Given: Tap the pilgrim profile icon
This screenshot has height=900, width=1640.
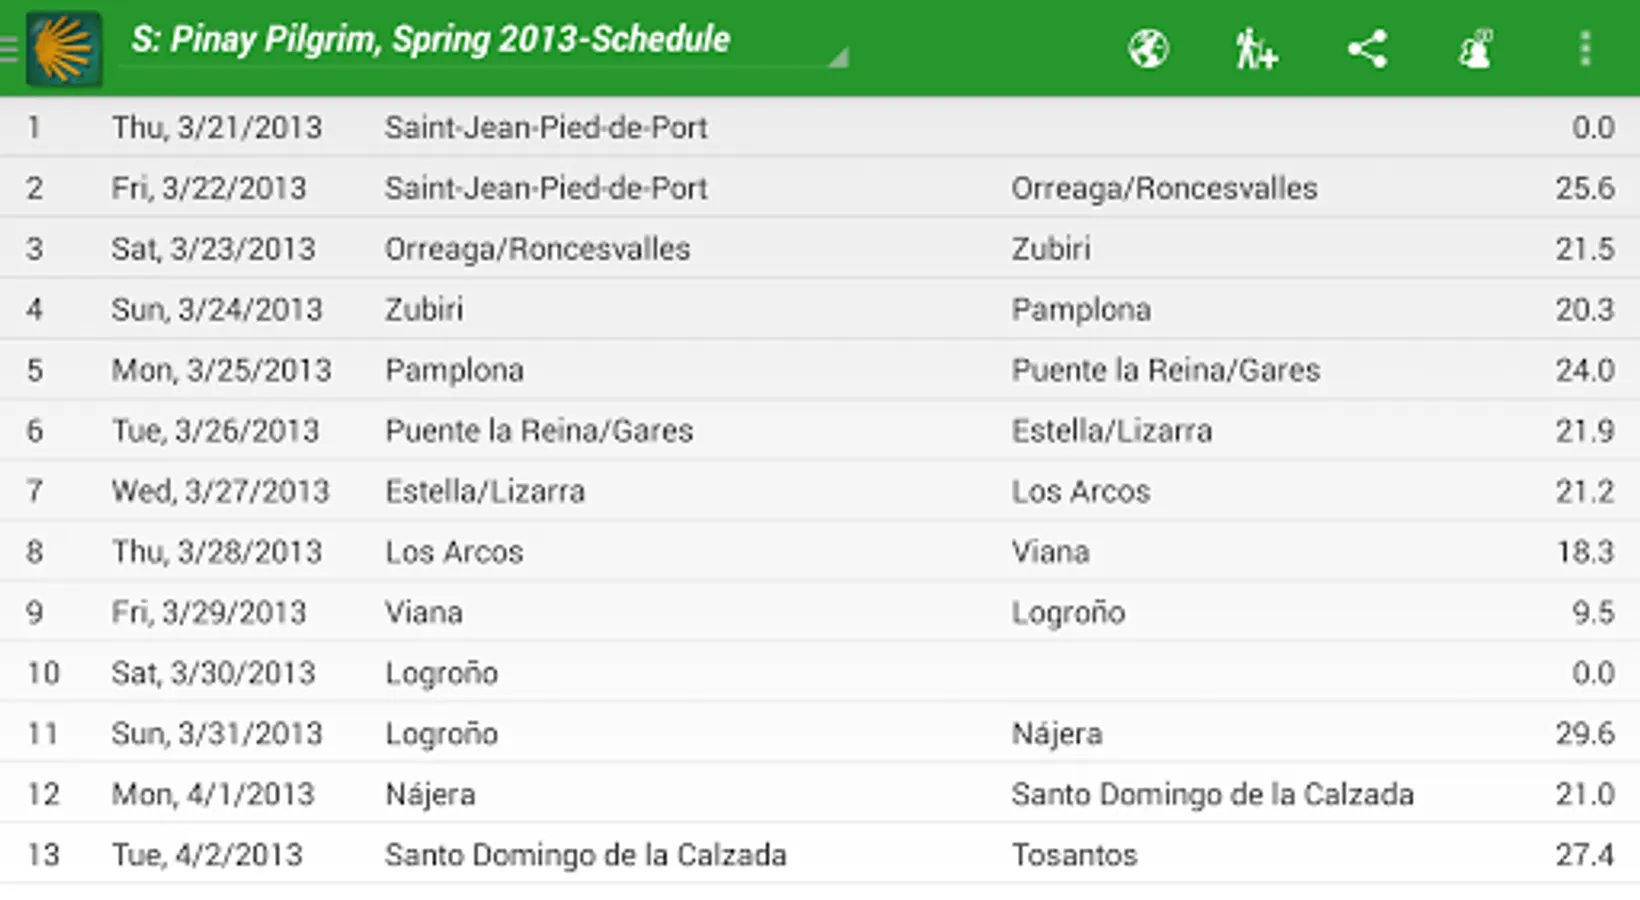Looking at the screenshot, I should pyautogui.click(x=1476, y=48).
